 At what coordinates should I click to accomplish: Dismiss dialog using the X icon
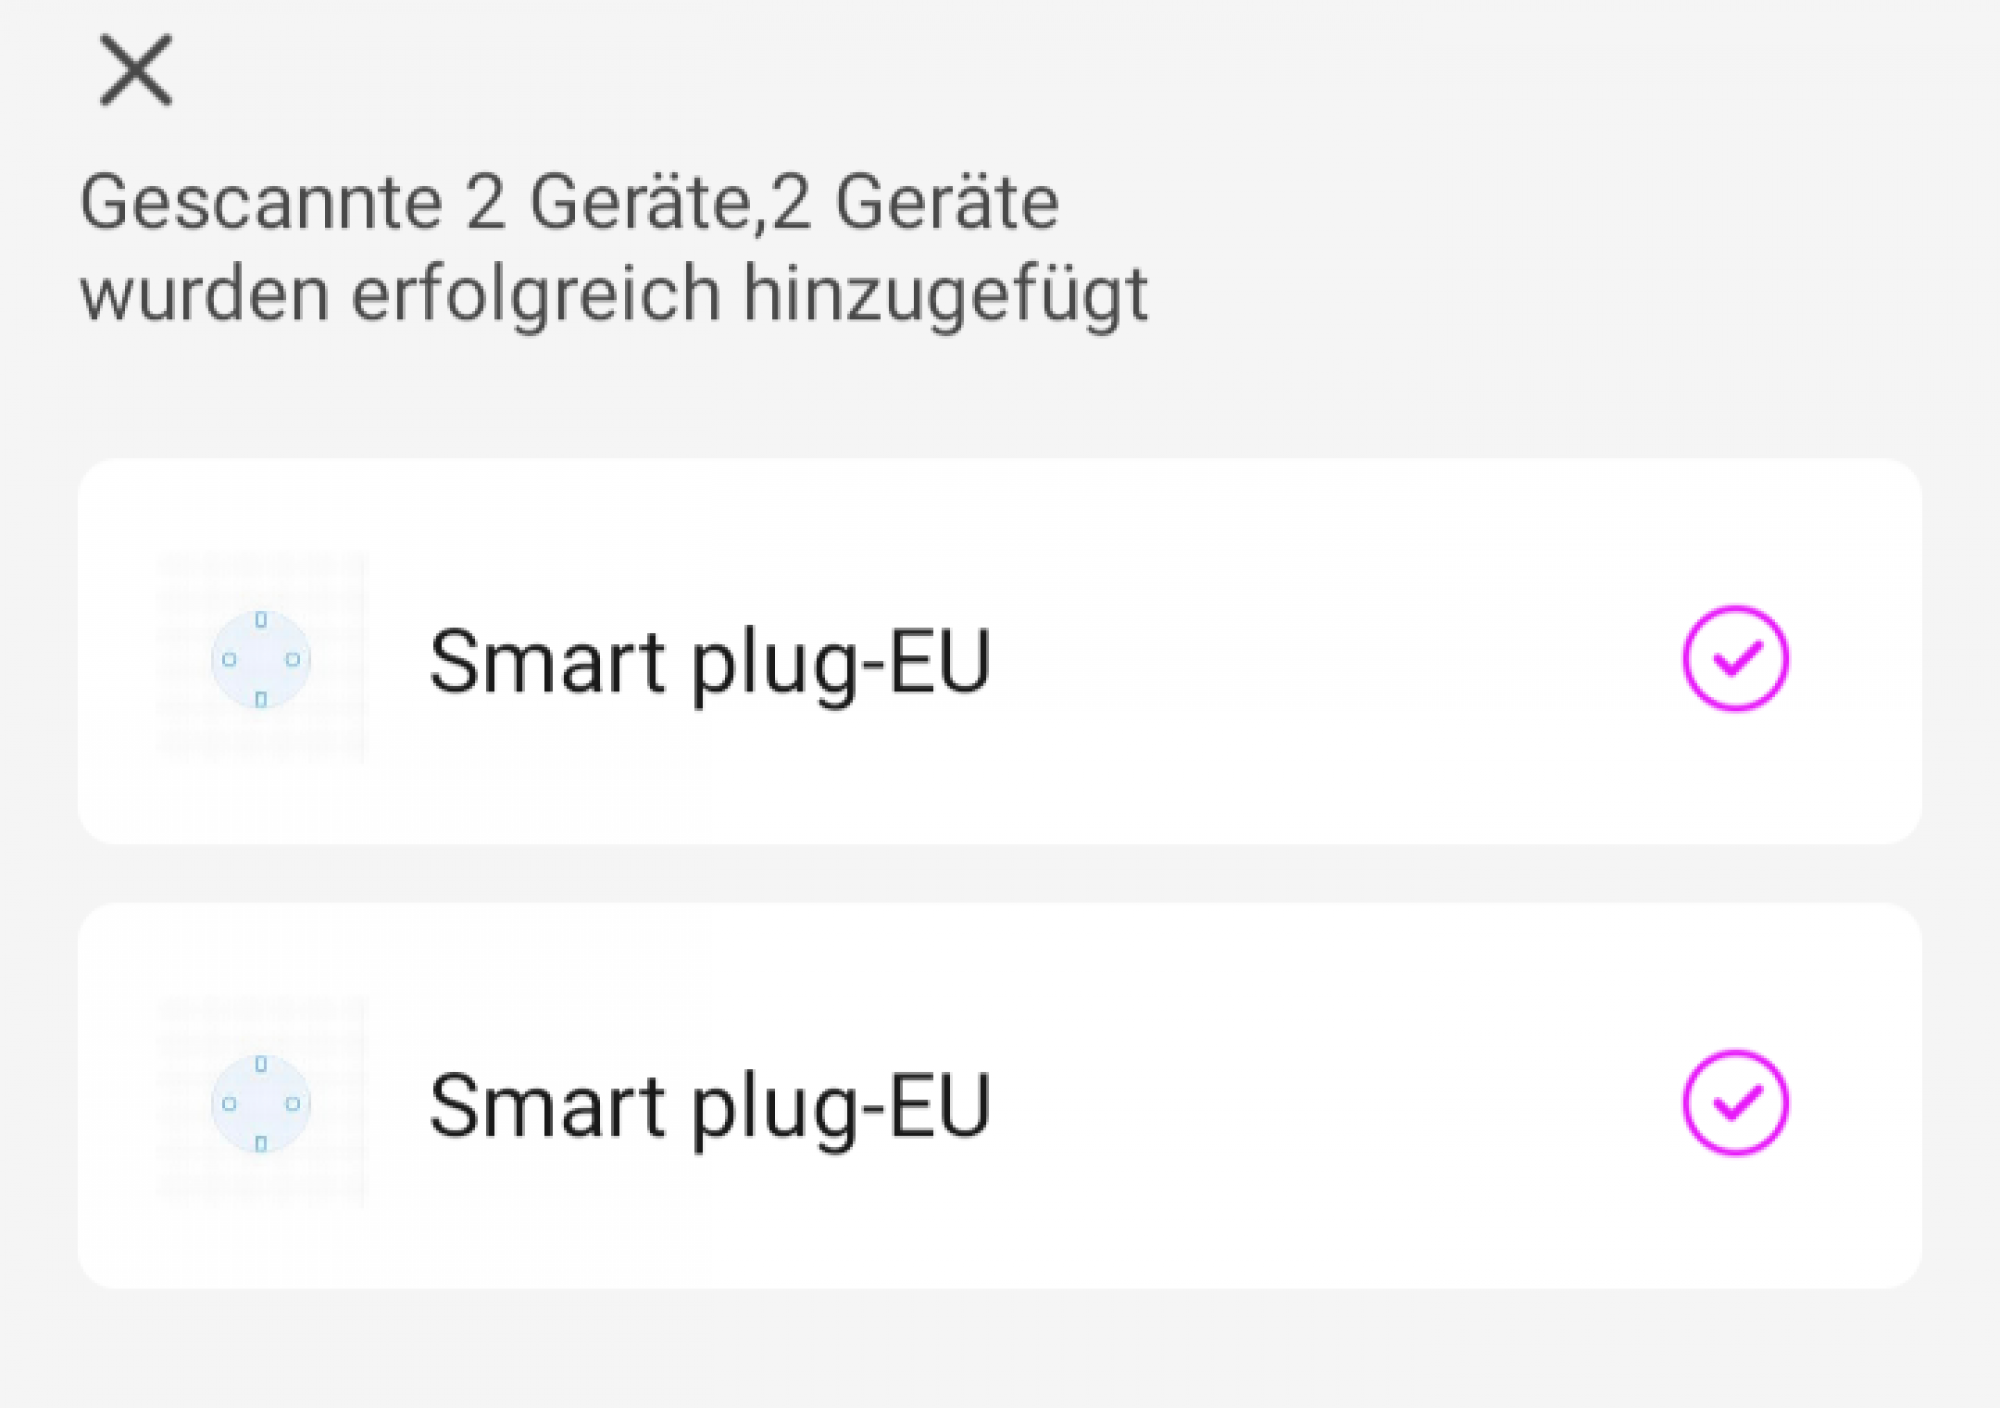(x=136, y=70)
